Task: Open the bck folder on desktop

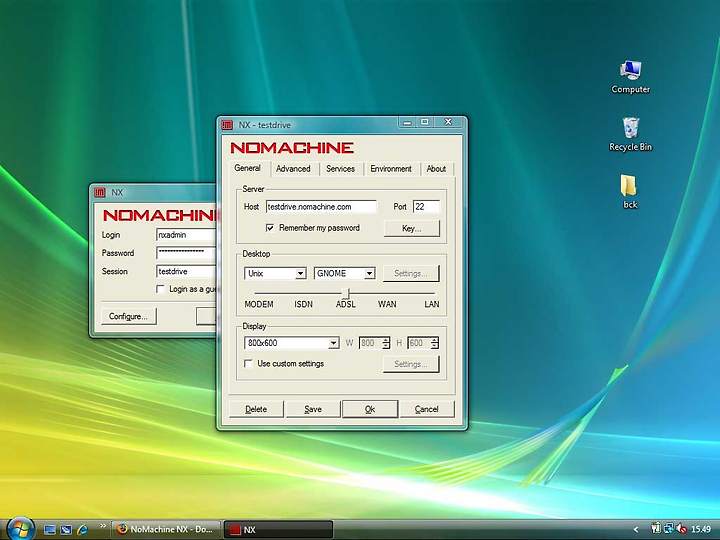Action: pyautogui.click(x=630, y=192)
